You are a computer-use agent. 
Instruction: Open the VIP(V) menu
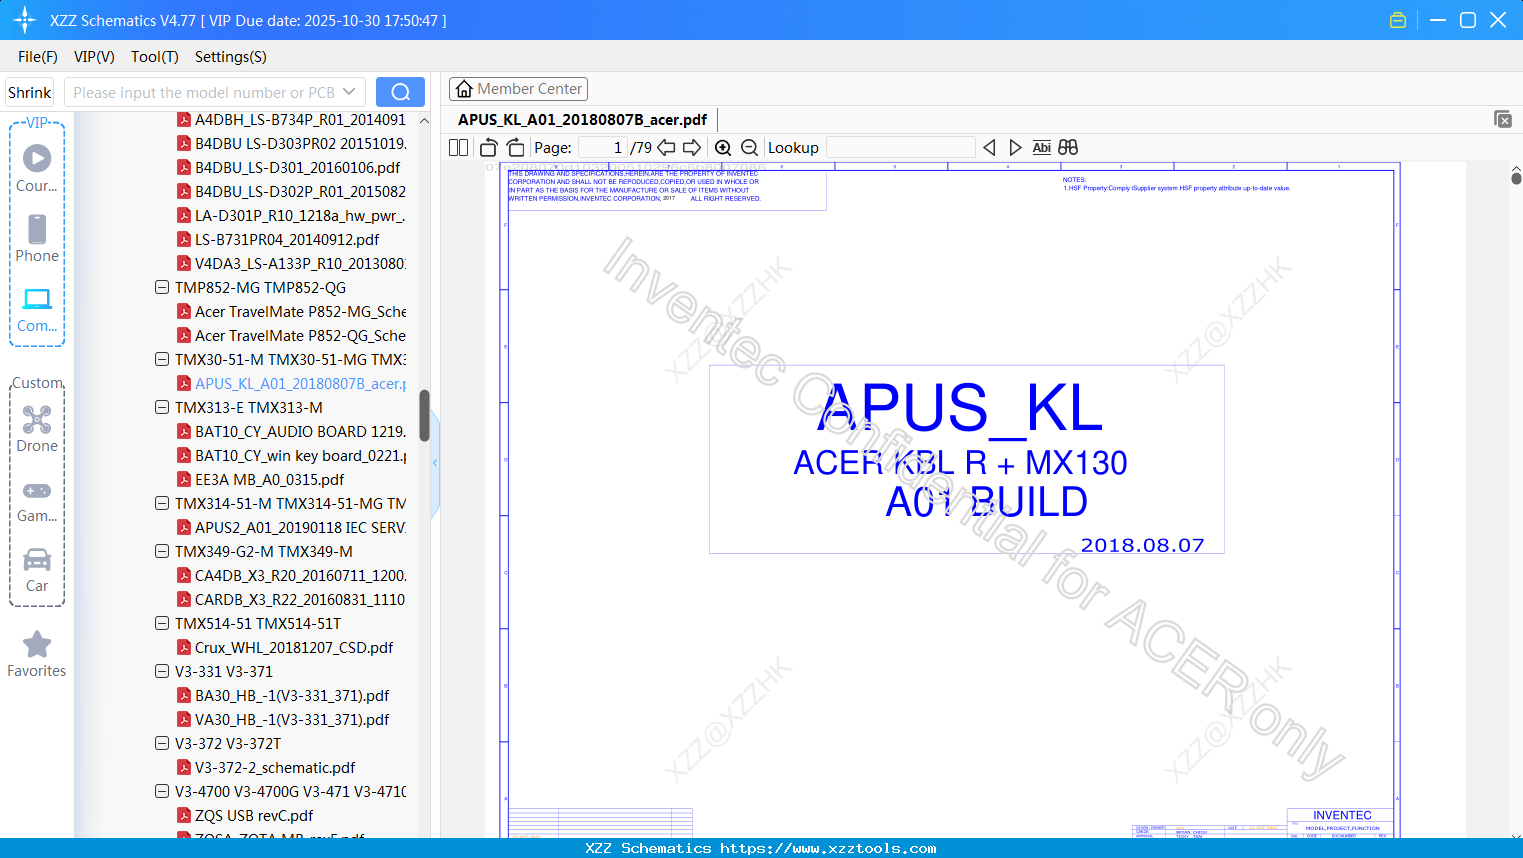tap(94, 57)
